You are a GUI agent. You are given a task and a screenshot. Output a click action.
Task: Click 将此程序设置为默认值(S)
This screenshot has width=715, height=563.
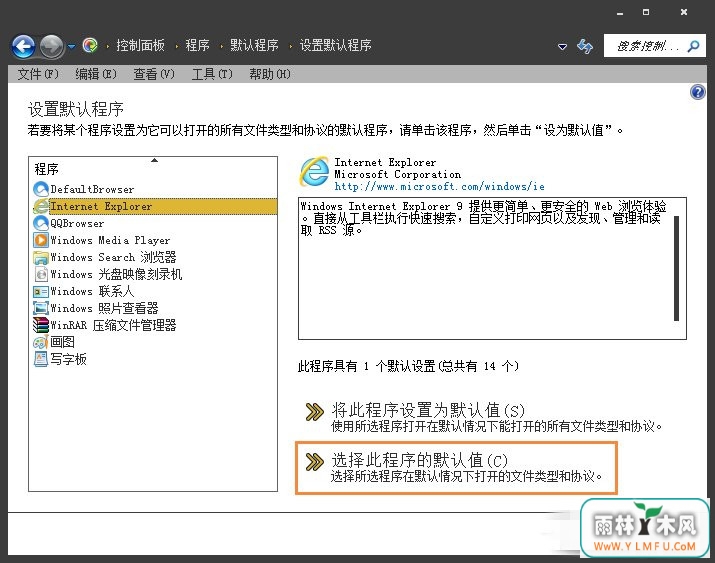tap(428, 410)
